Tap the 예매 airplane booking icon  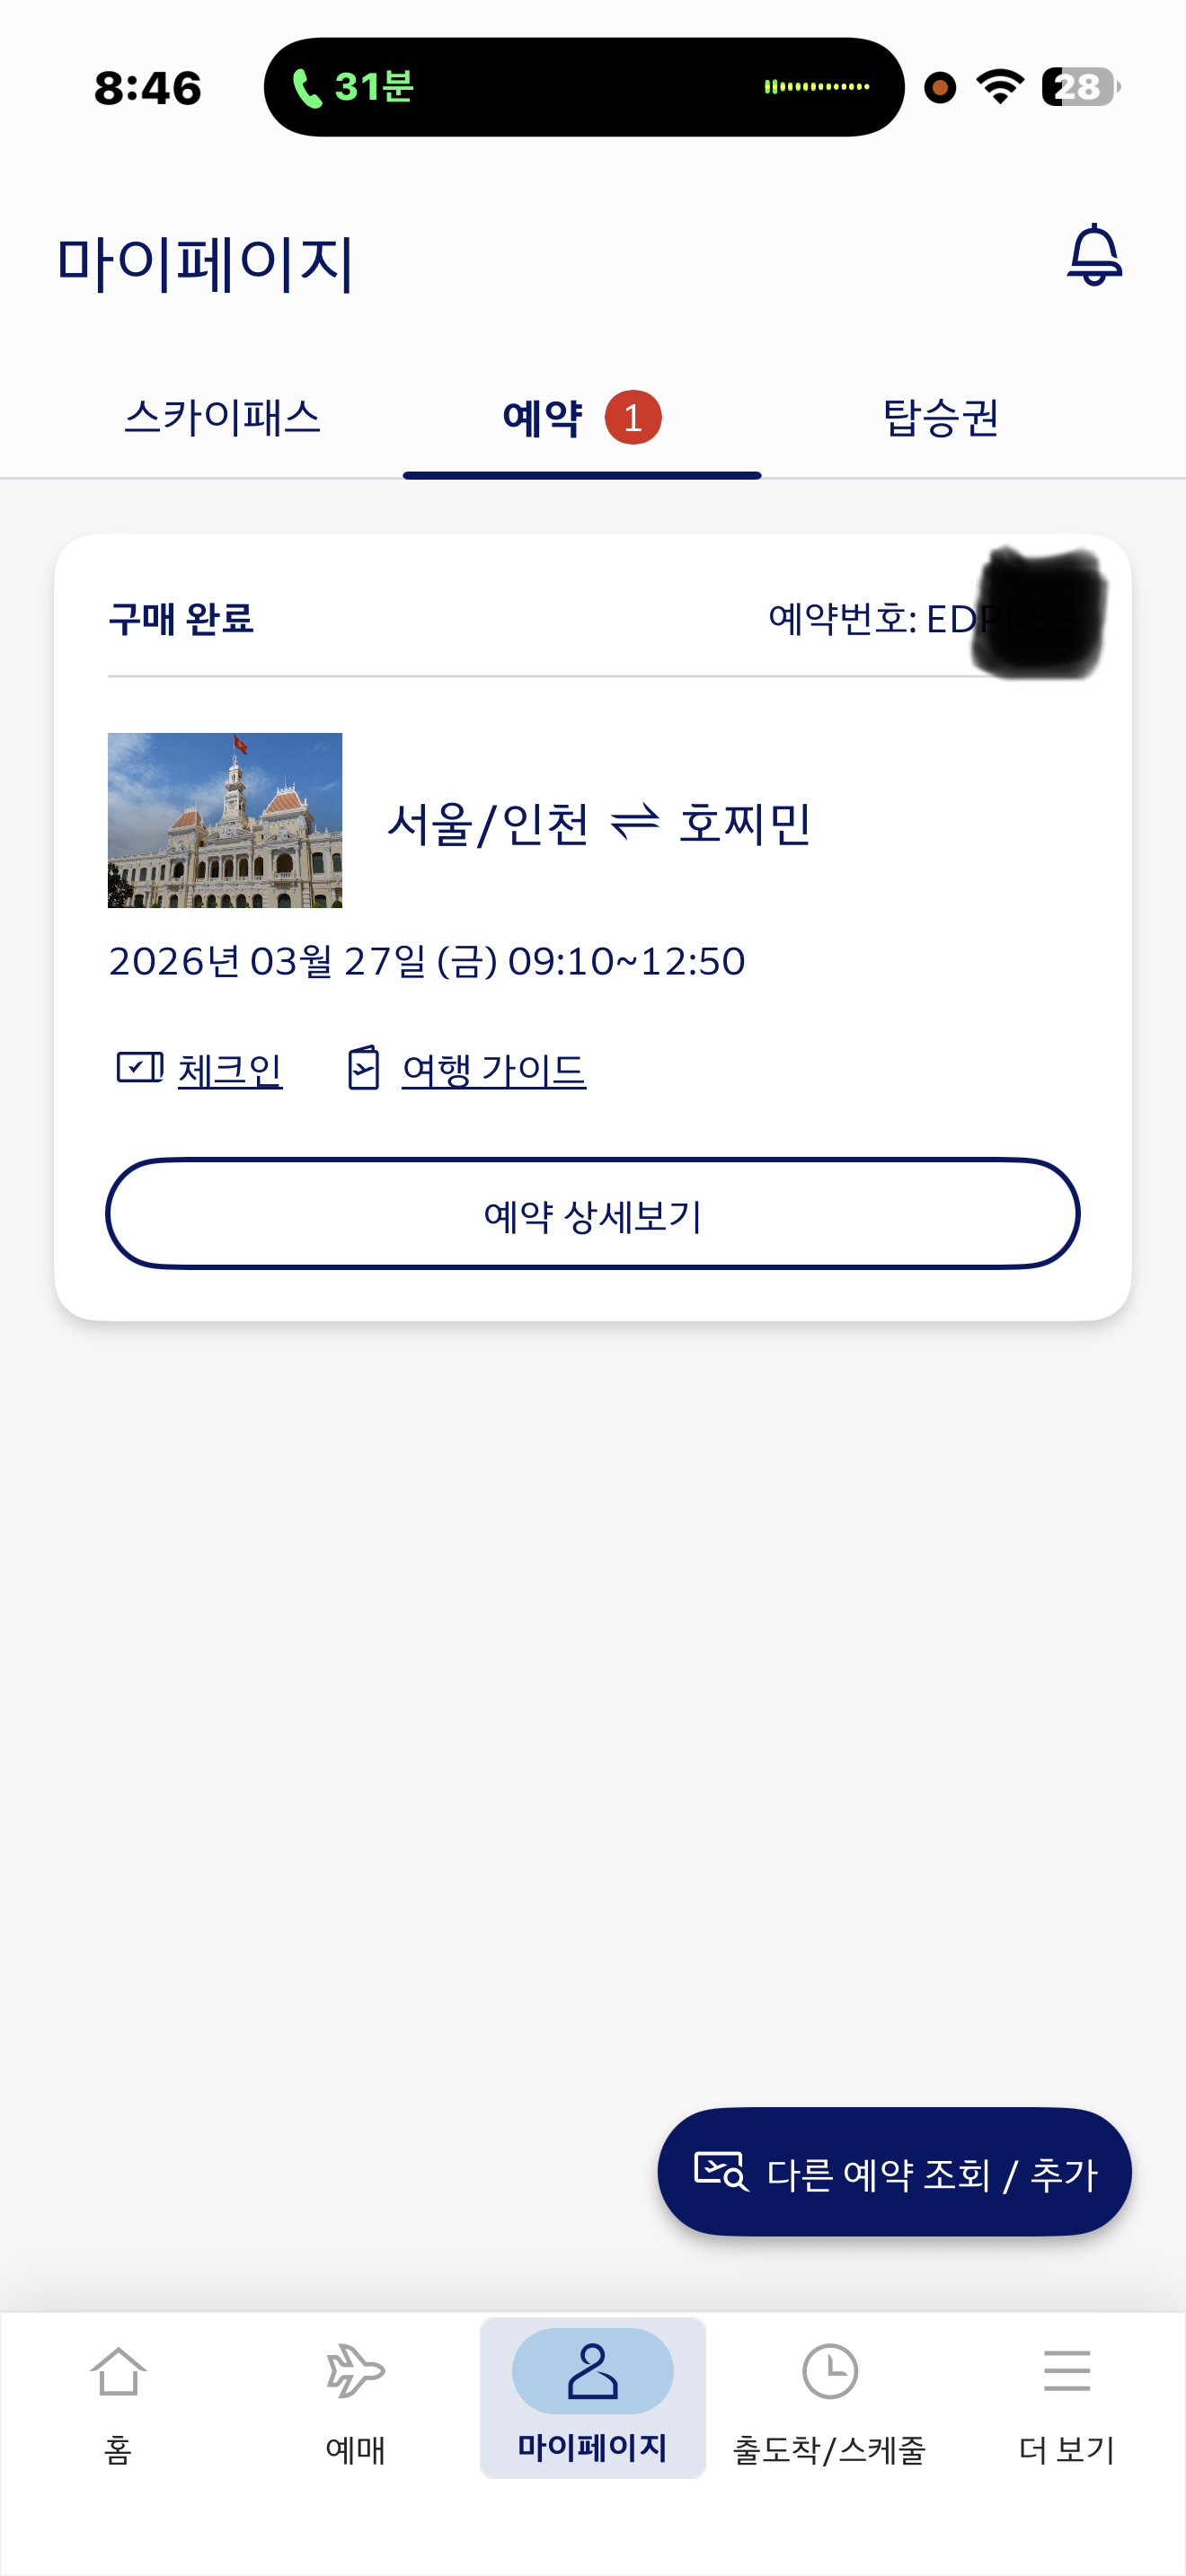click(x=355, y=2372)
